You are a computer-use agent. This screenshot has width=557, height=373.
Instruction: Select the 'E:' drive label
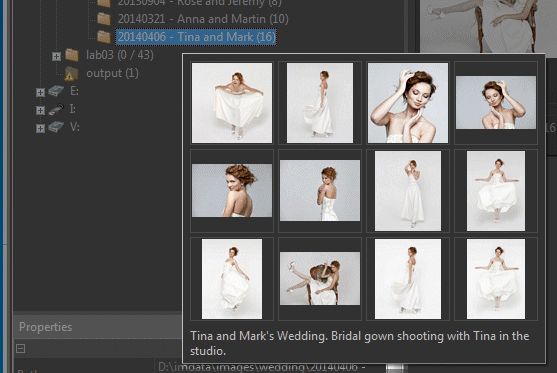click(74, 91)
